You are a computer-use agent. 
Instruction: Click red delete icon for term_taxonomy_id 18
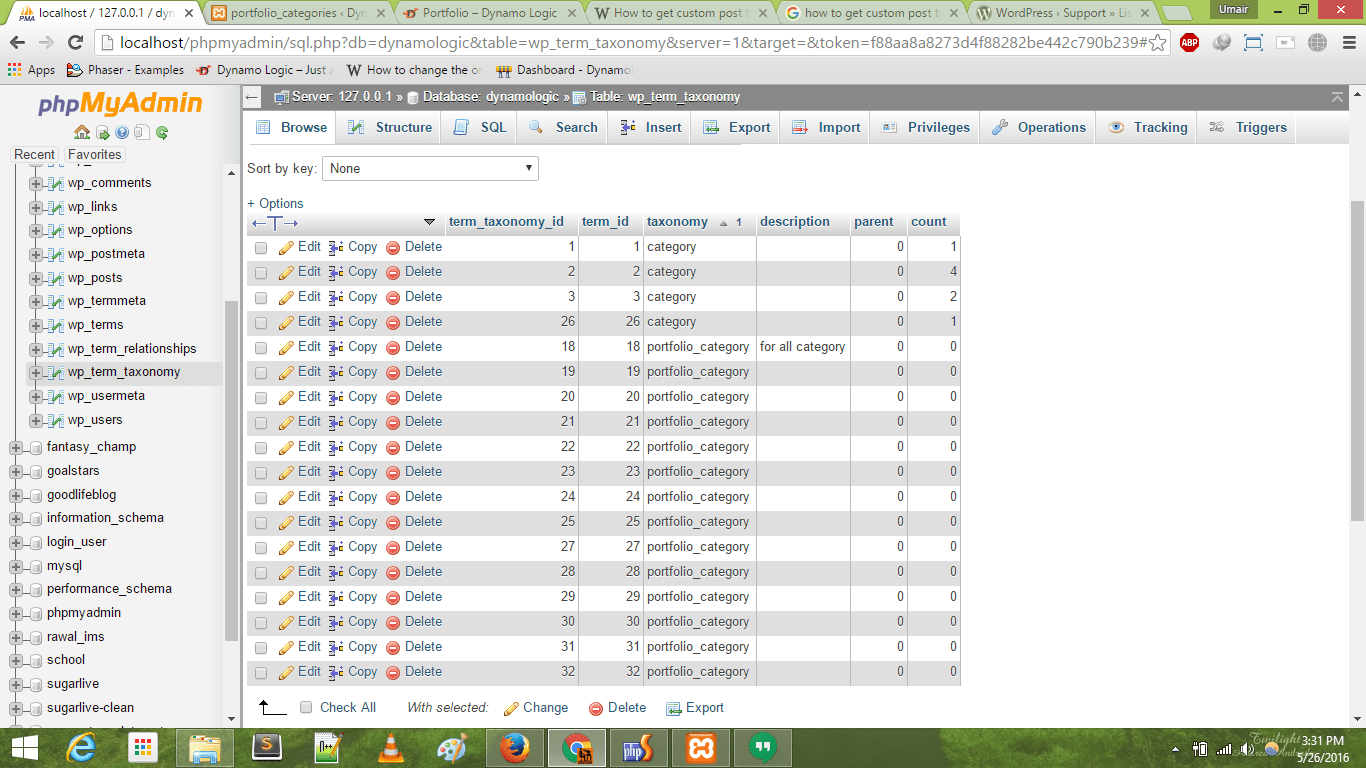[x=393, y=347]
